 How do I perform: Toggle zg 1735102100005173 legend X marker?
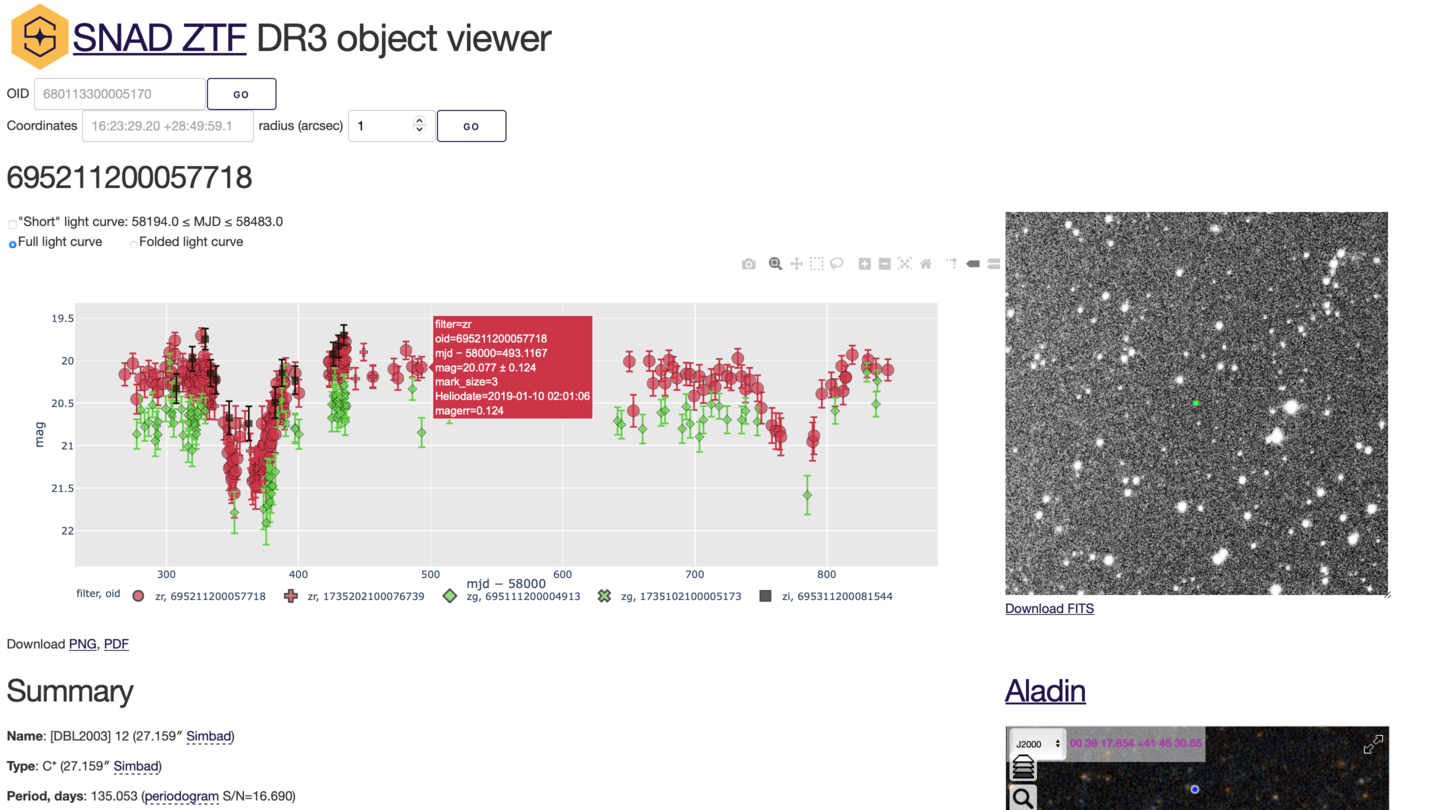[x=604, y=596]
